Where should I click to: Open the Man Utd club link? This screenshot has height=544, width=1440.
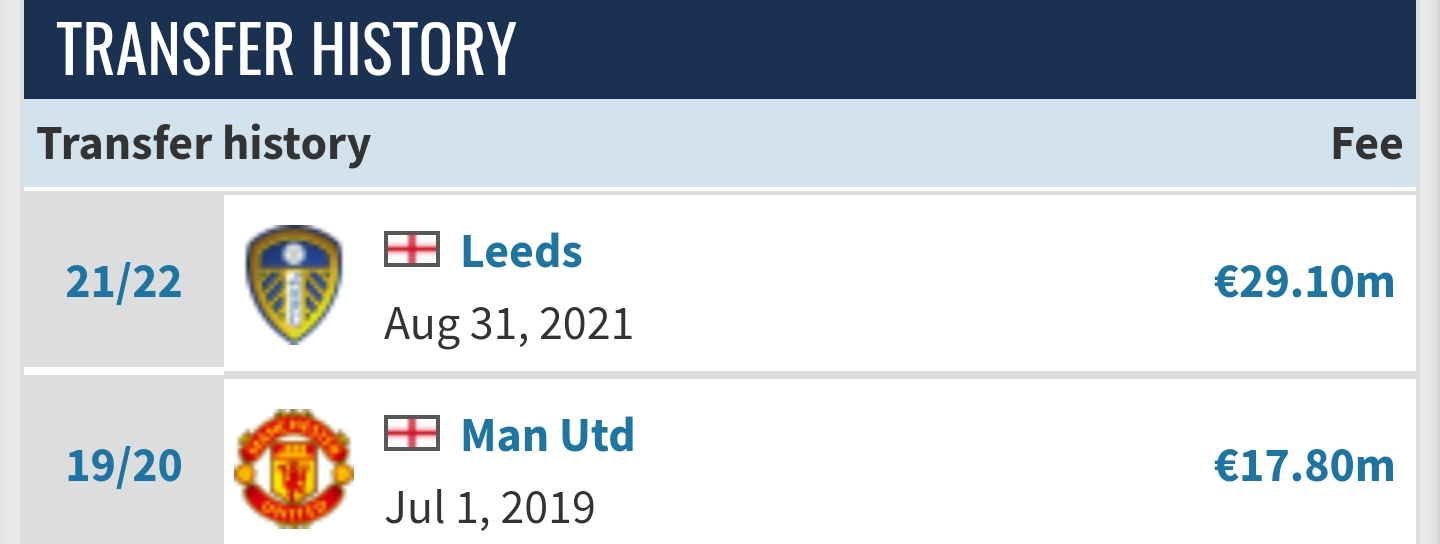(x=548, y=435)
